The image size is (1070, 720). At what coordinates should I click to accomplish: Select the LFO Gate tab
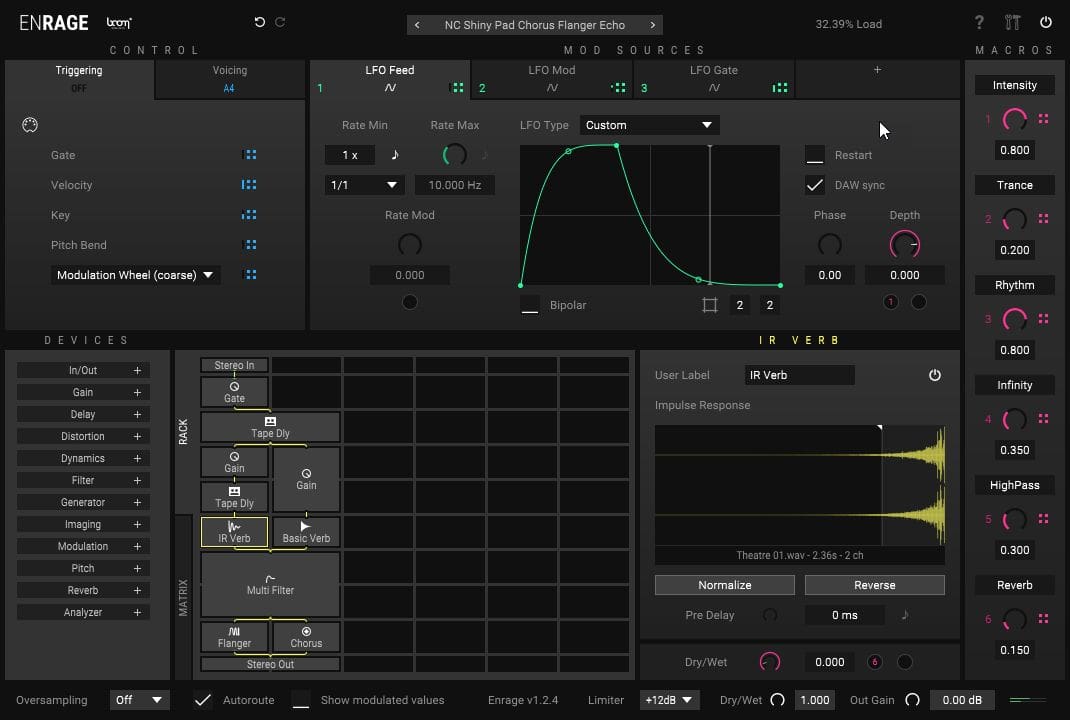coord(714,78)
